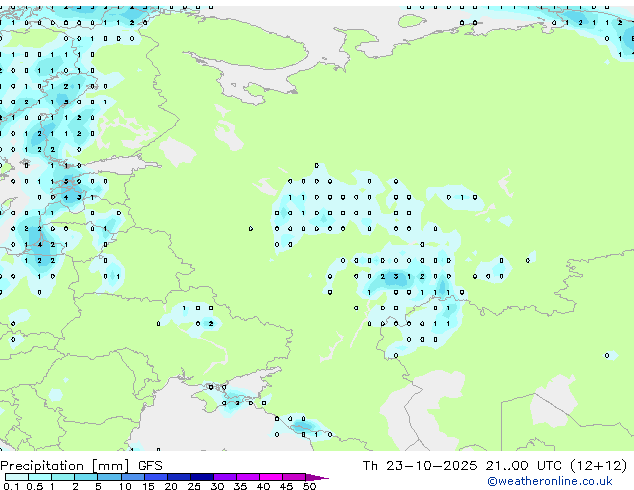Click the "50" legend scale label
634x490 pixels.
[x=309, y=486]
